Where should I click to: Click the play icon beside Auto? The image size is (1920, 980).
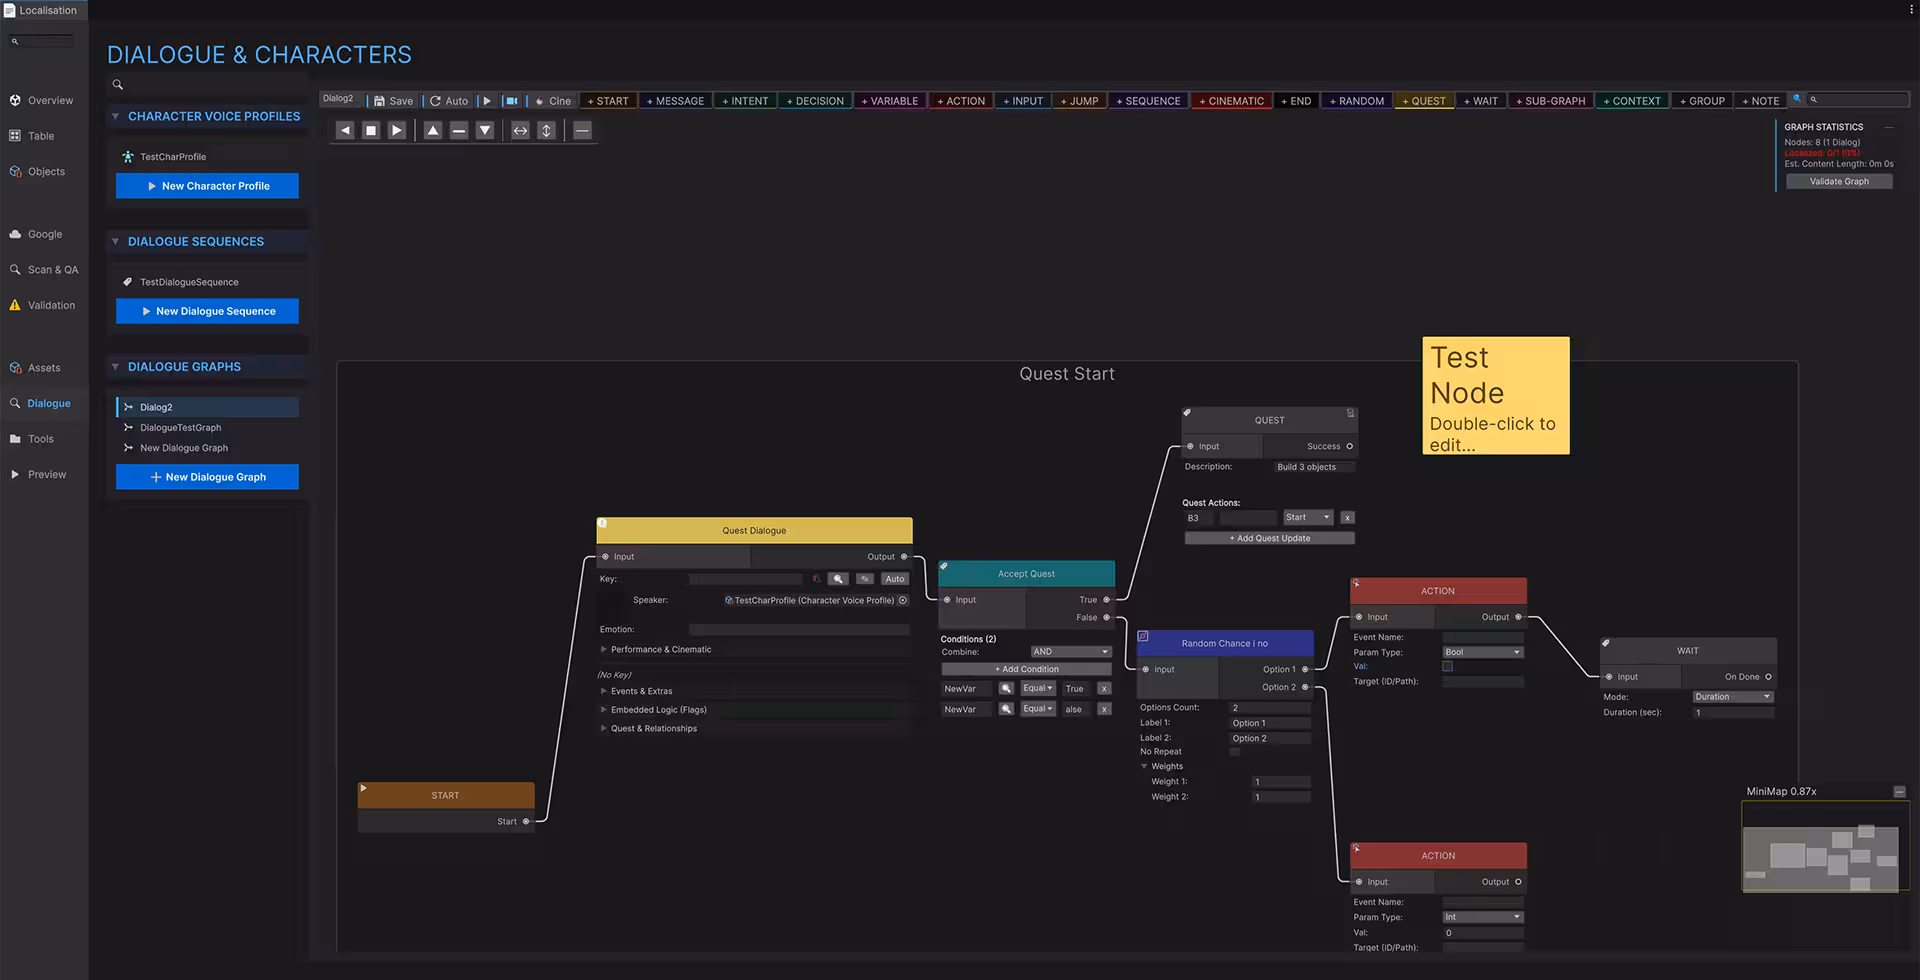click(487, 101)
